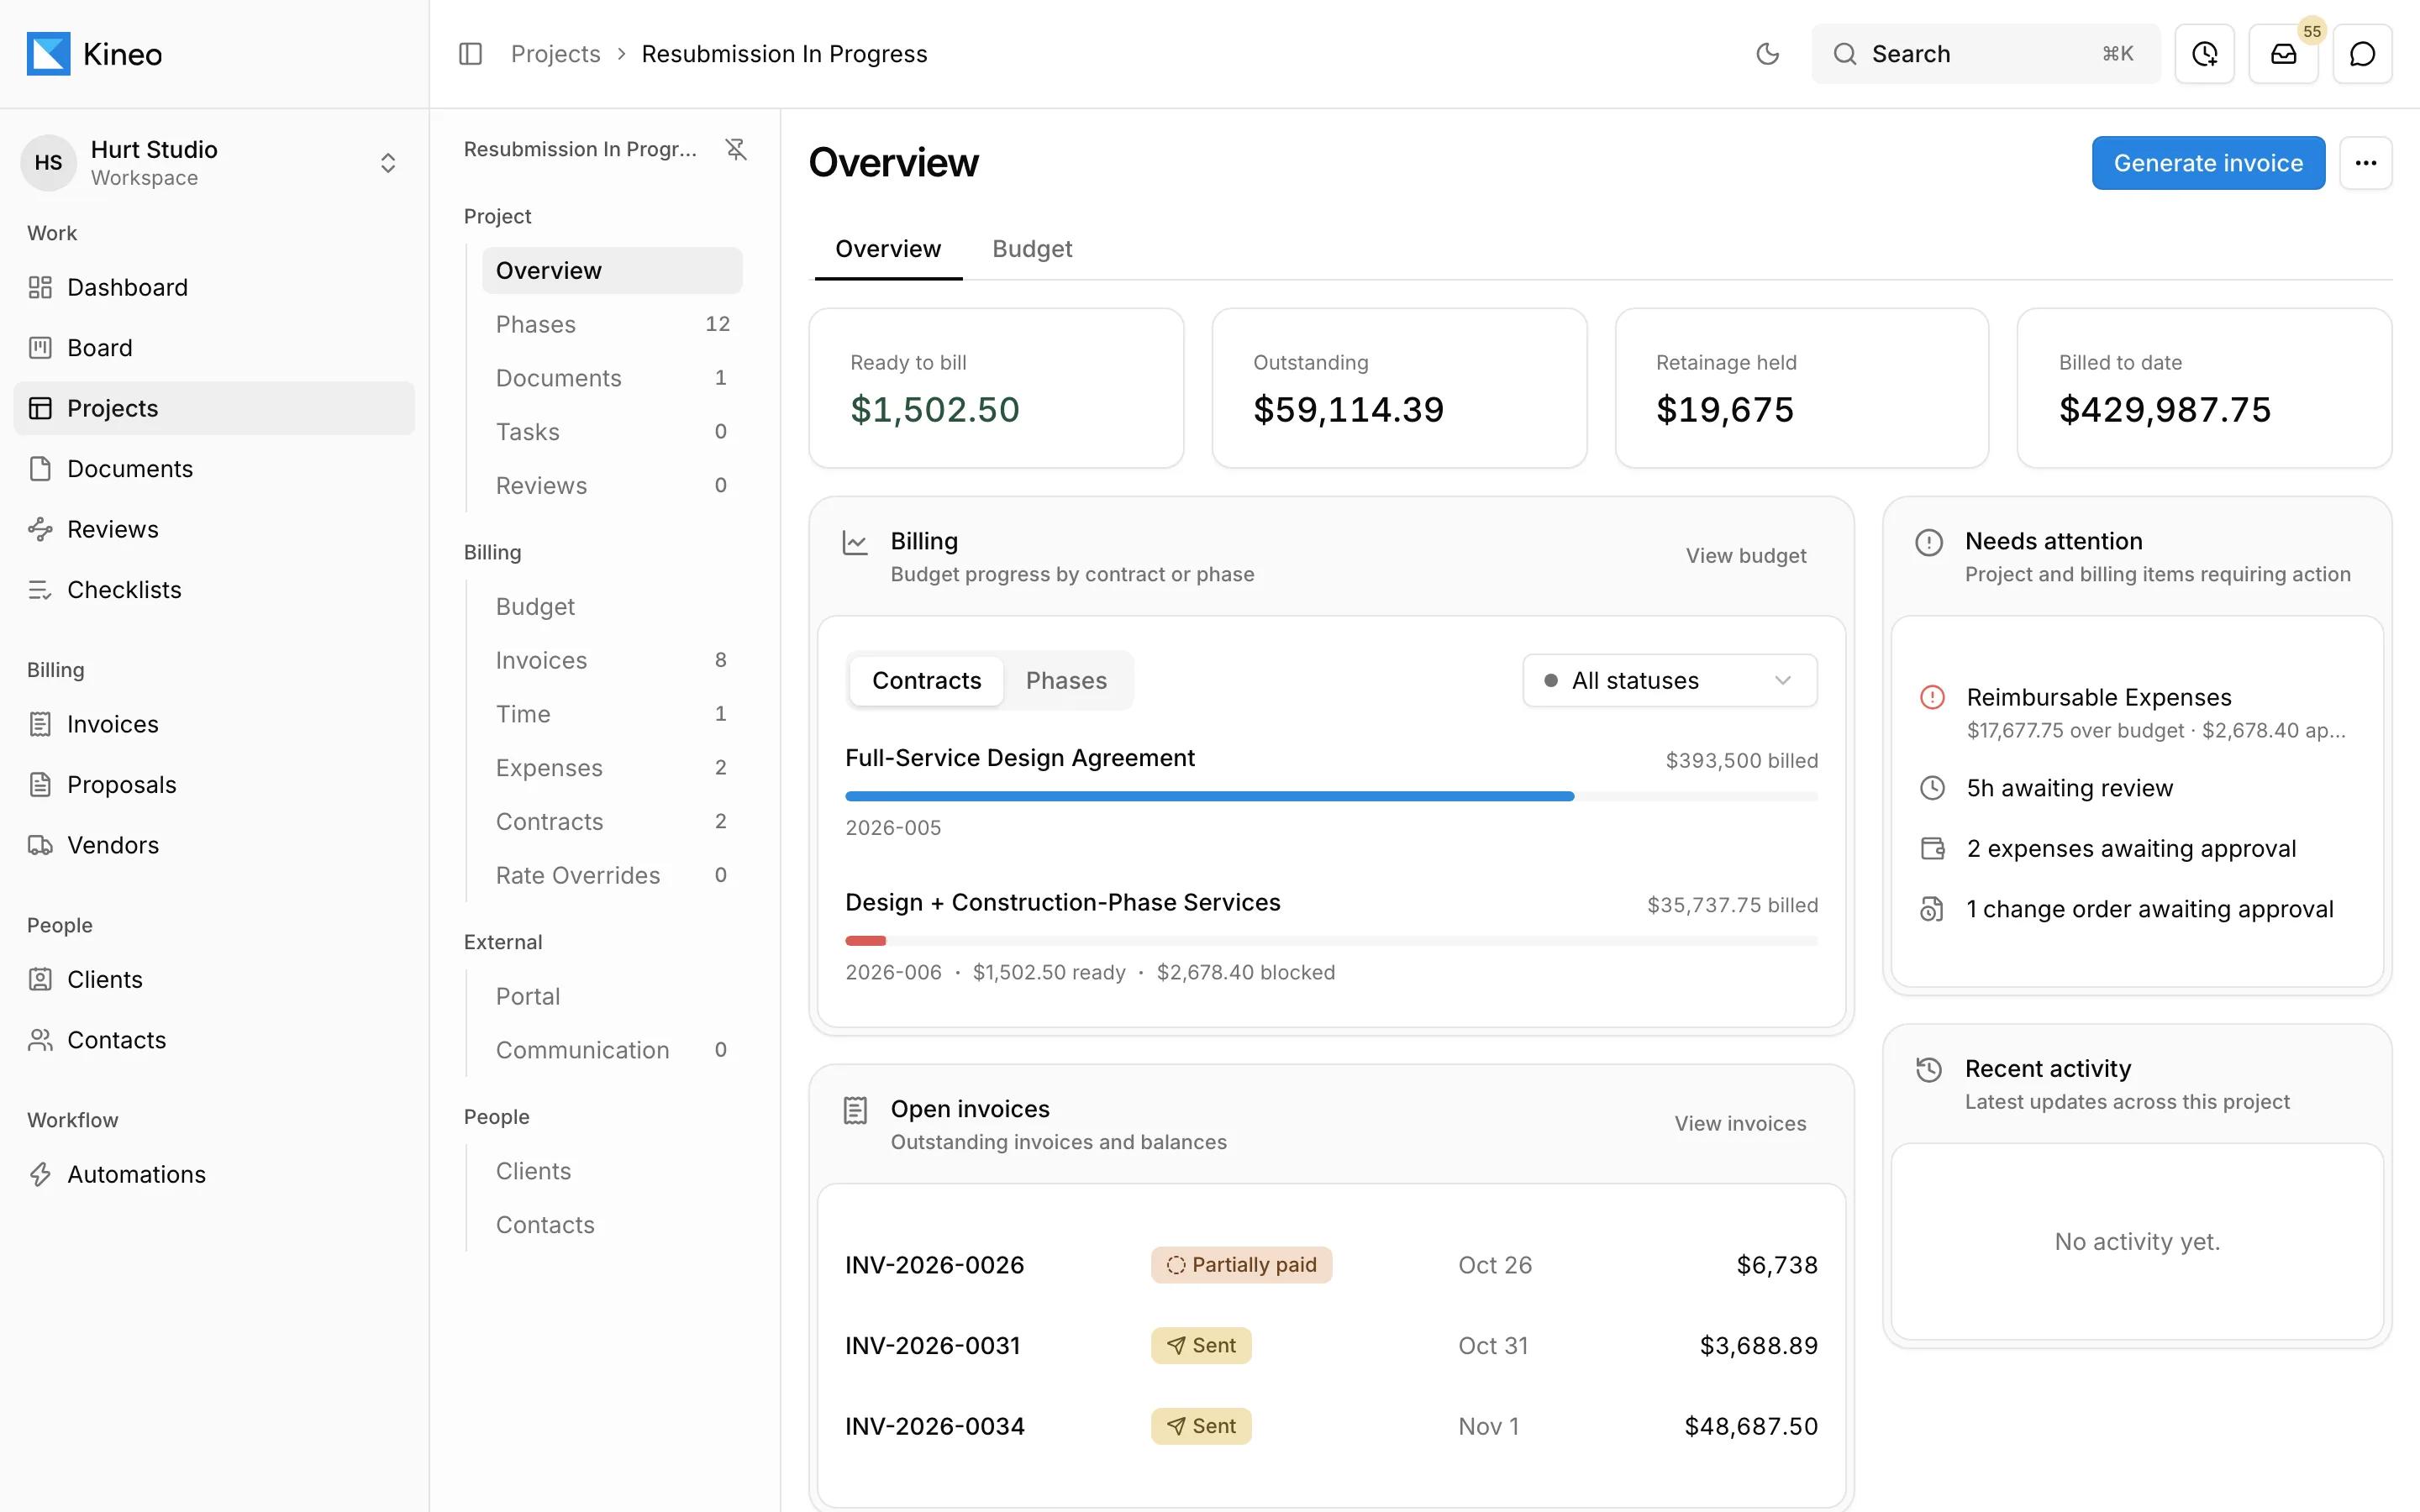Open project Invoices with count 8
This screenshot has height=1512, width=2420.
(612, 660)
